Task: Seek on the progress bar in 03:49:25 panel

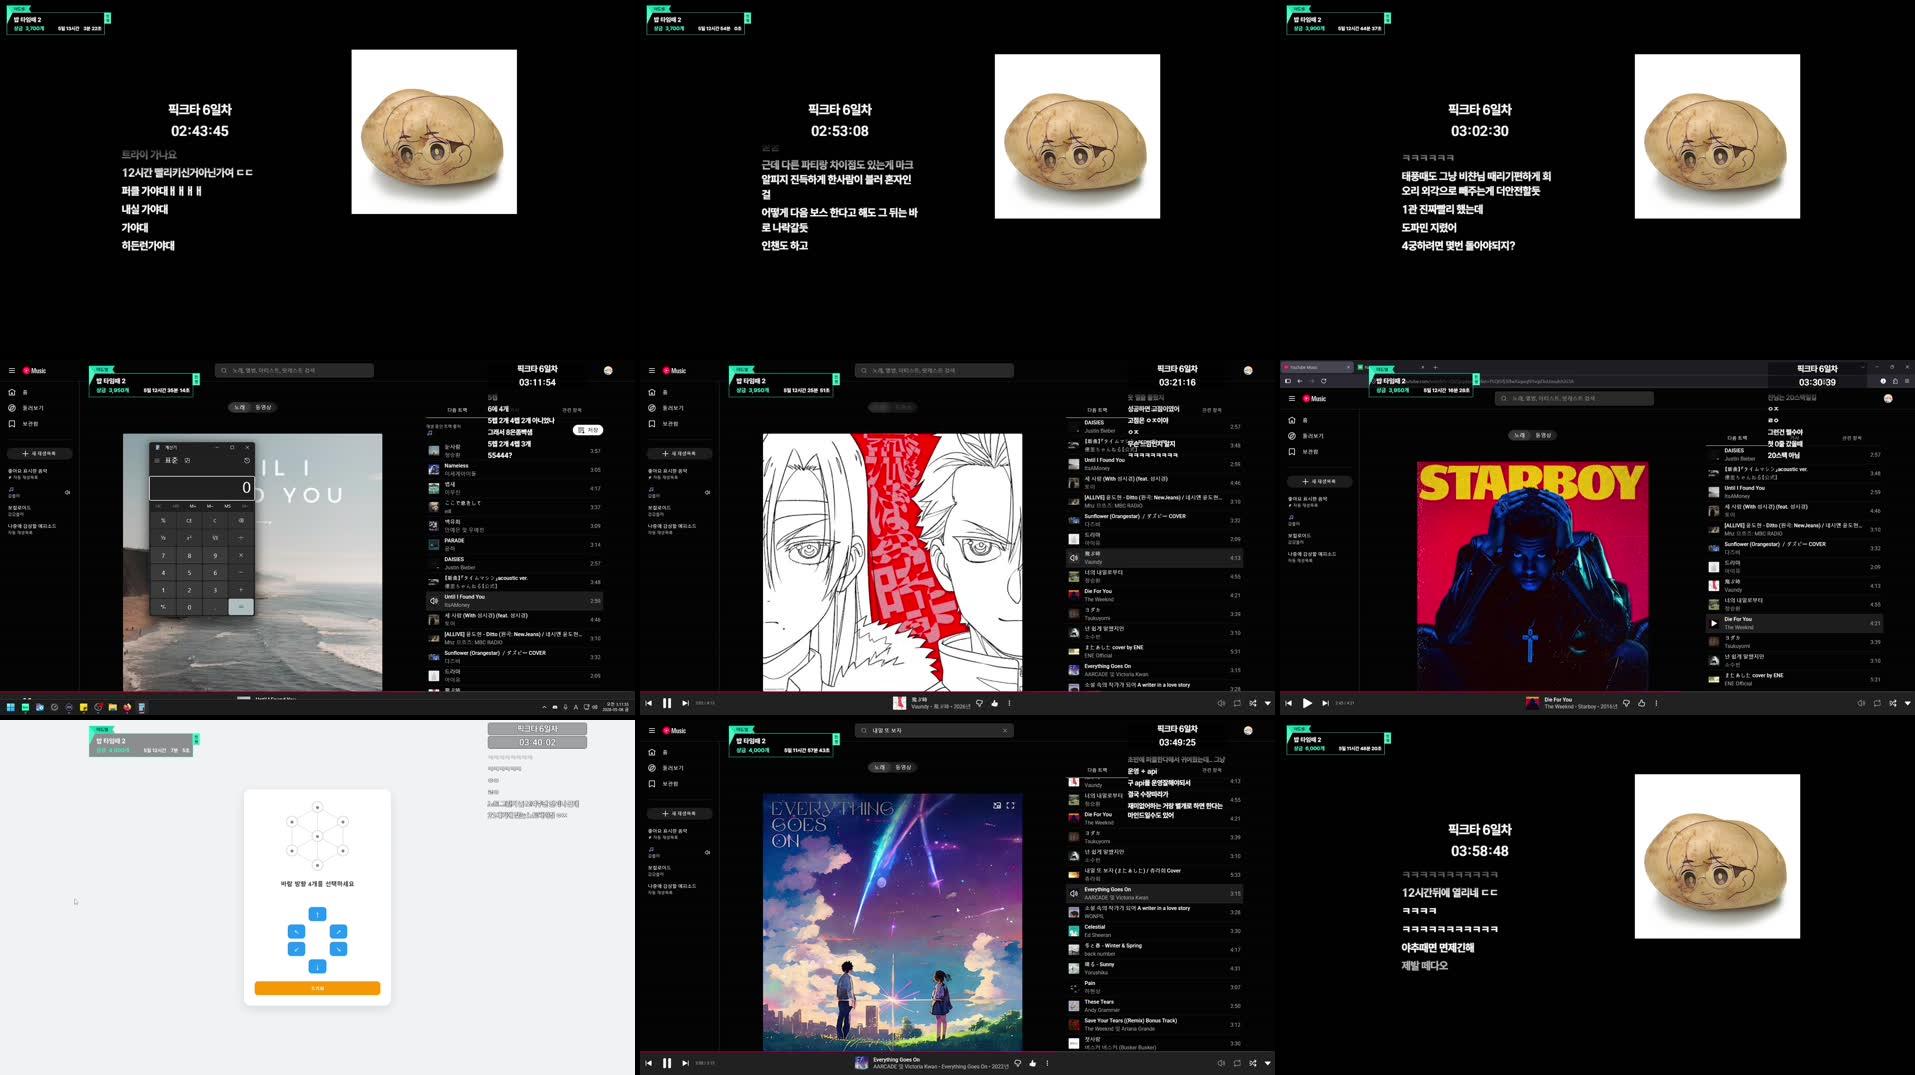Action: [957, 1051]
